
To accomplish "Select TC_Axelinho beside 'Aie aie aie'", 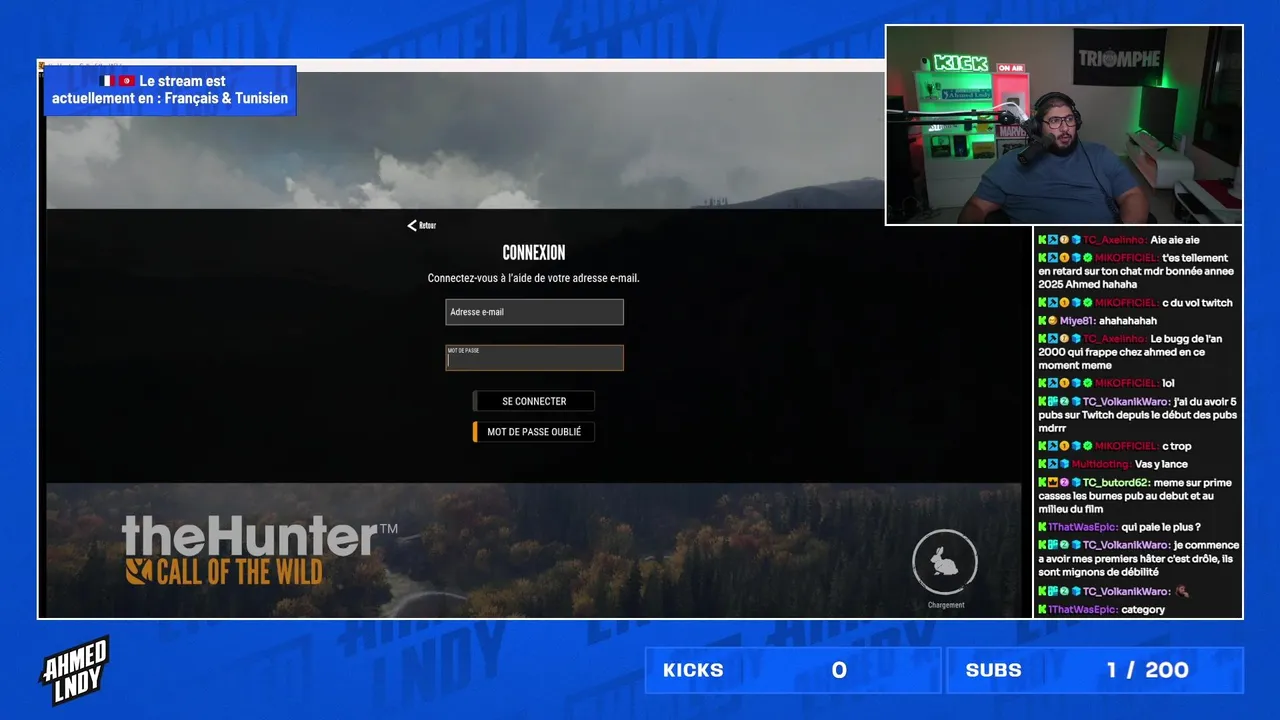I will point(1115,240).
